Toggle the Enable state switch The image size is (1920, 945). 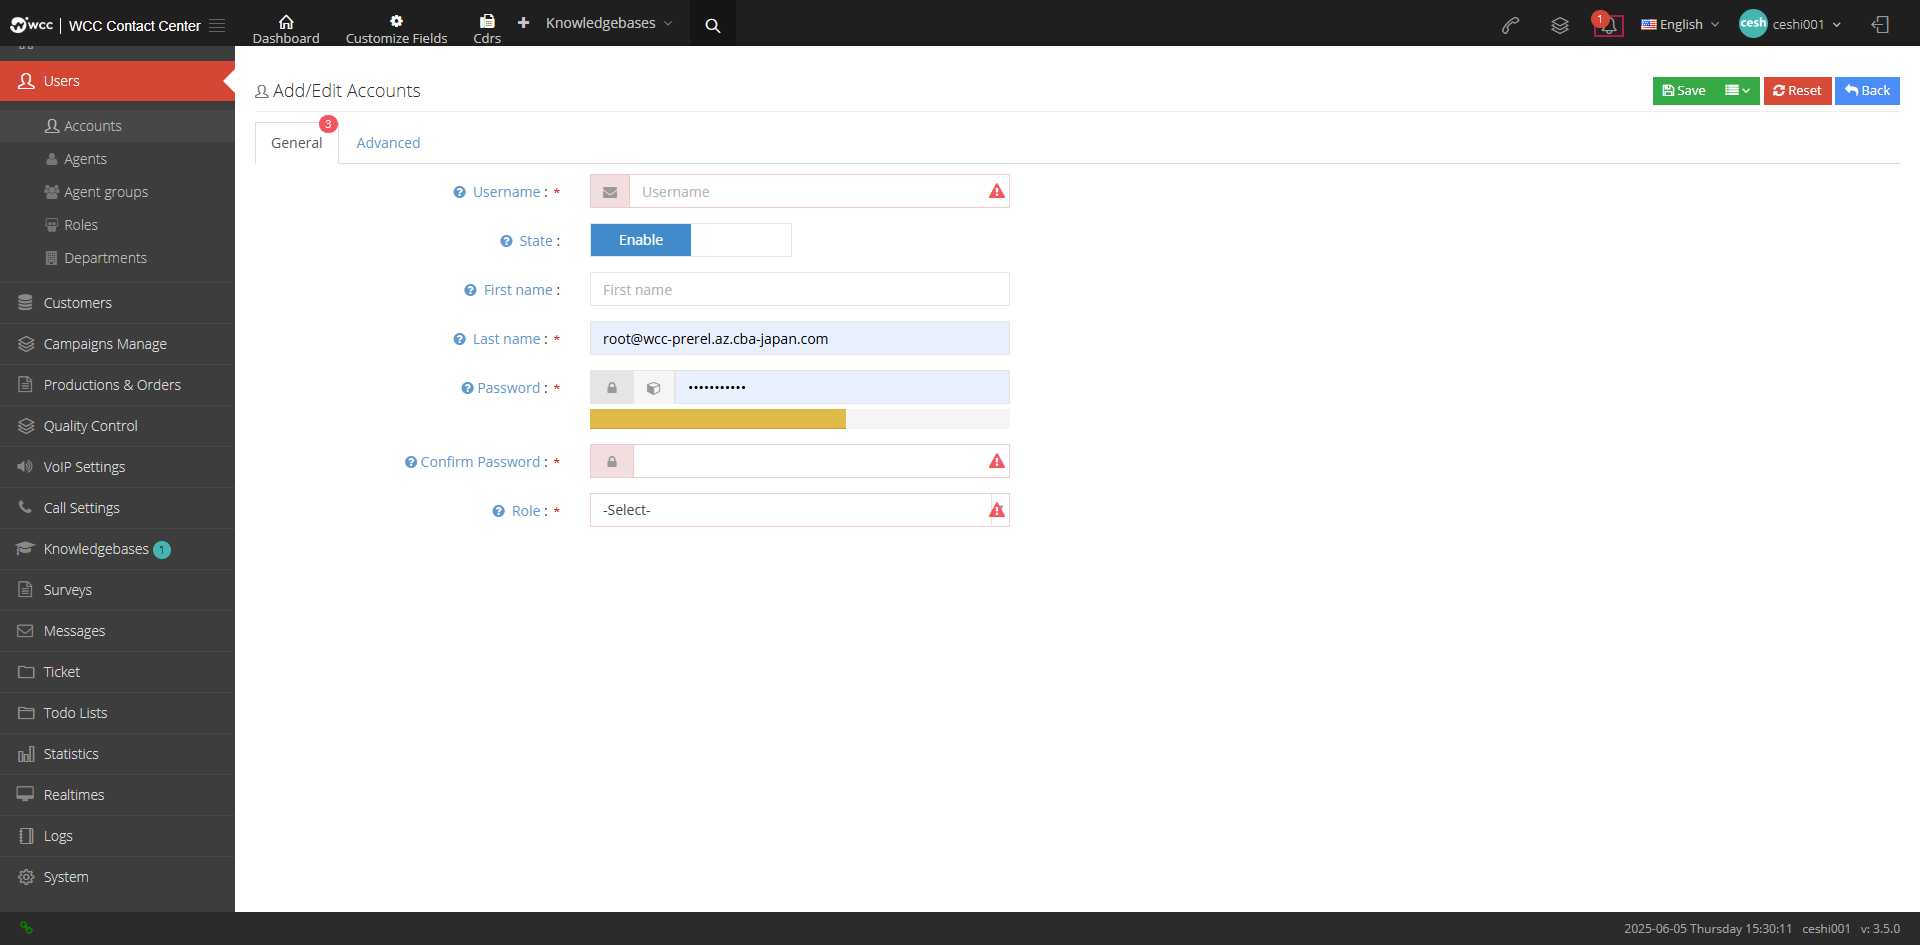pyautogui.click(x=691, y=240)
